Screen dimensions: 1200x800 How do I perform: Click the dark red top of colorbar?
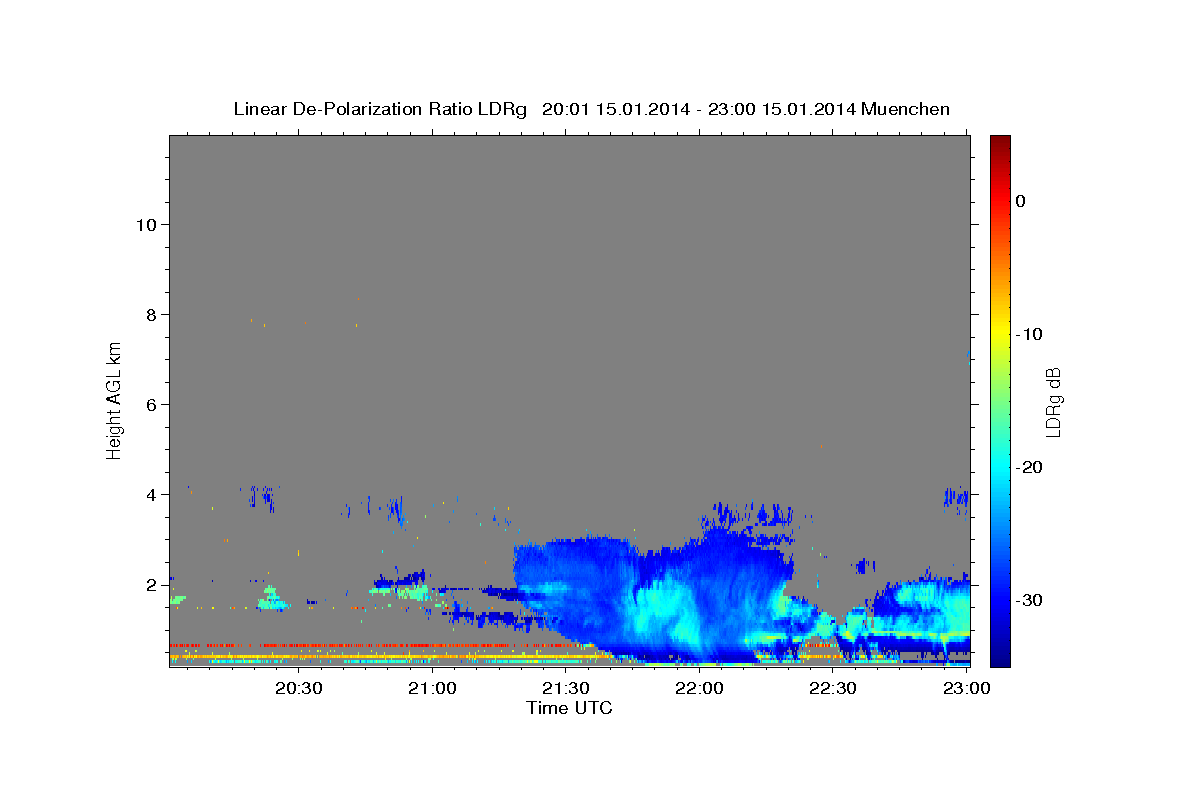click(1000, 142)
